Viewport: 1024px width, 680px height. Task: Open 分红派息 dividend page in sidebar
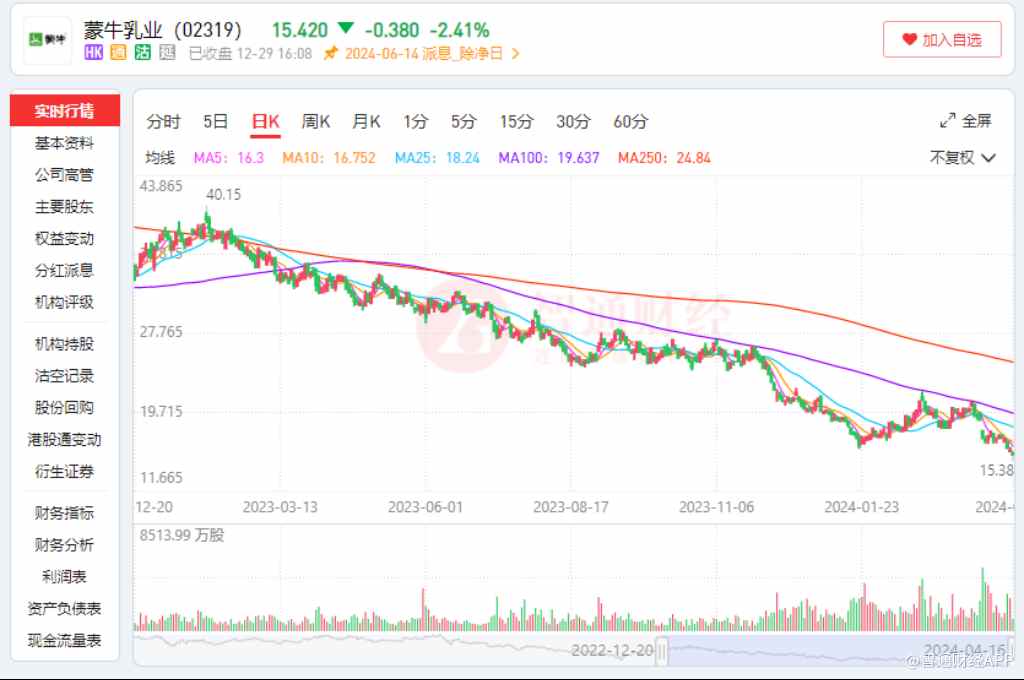[64, 270]
